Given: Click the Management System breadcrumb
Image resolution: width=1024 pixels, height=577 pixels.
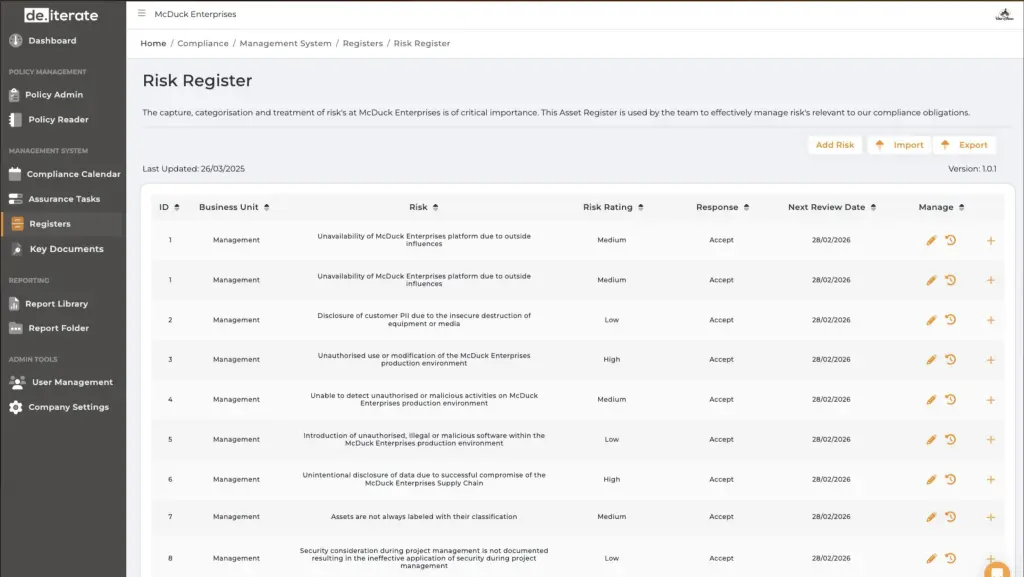Looking at the screenshot, I should (285, 43).
